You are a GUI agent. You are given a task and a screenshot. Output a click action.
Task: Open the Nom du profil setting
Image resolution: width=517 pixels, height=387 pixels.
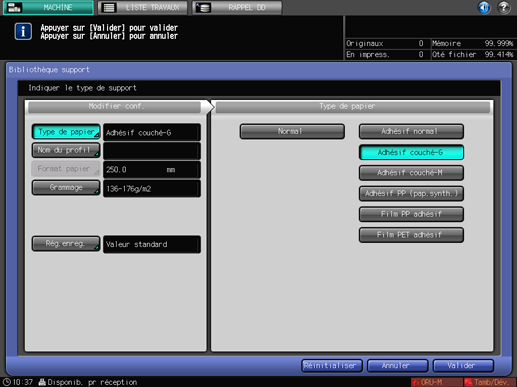(66, 150)
